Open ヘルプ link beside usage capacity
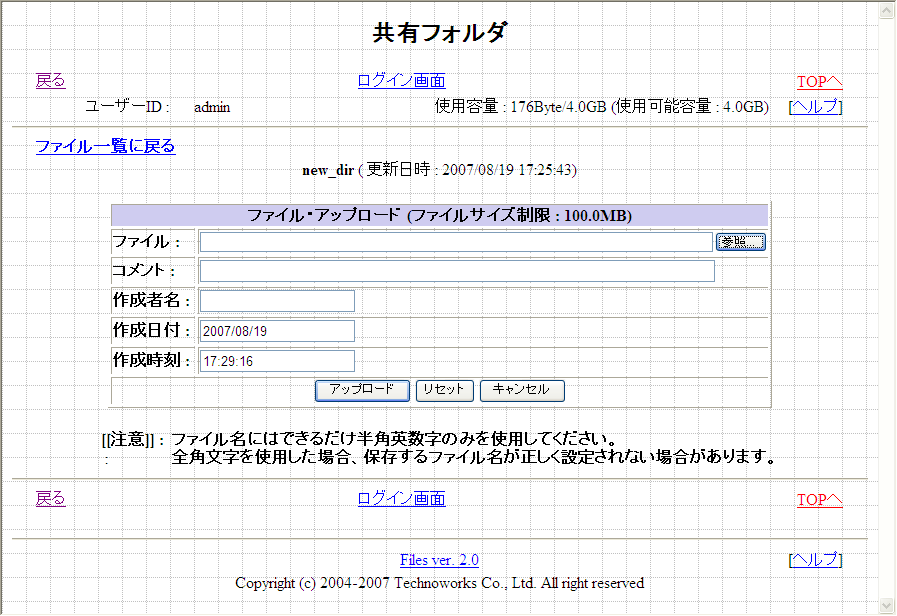The image size is (897, 616). pos(815,107)
